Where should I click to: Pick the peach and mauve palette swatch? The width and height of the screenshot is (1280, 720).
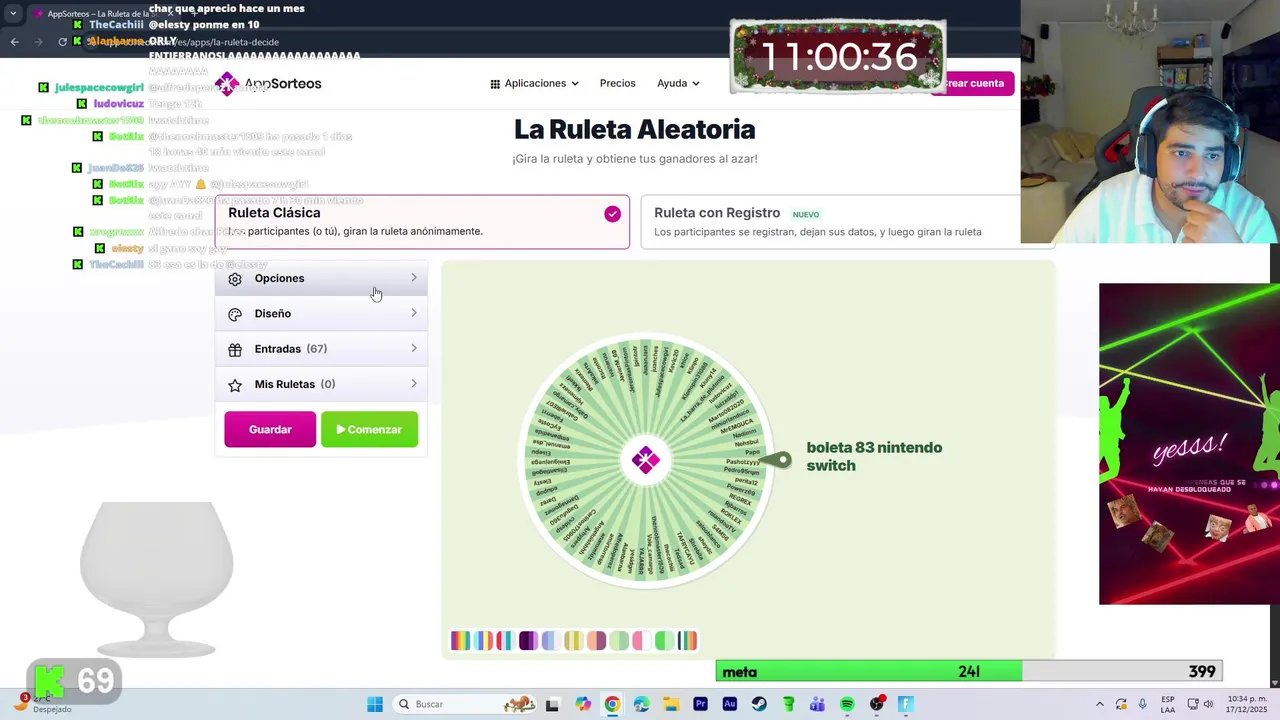[597, 641]
